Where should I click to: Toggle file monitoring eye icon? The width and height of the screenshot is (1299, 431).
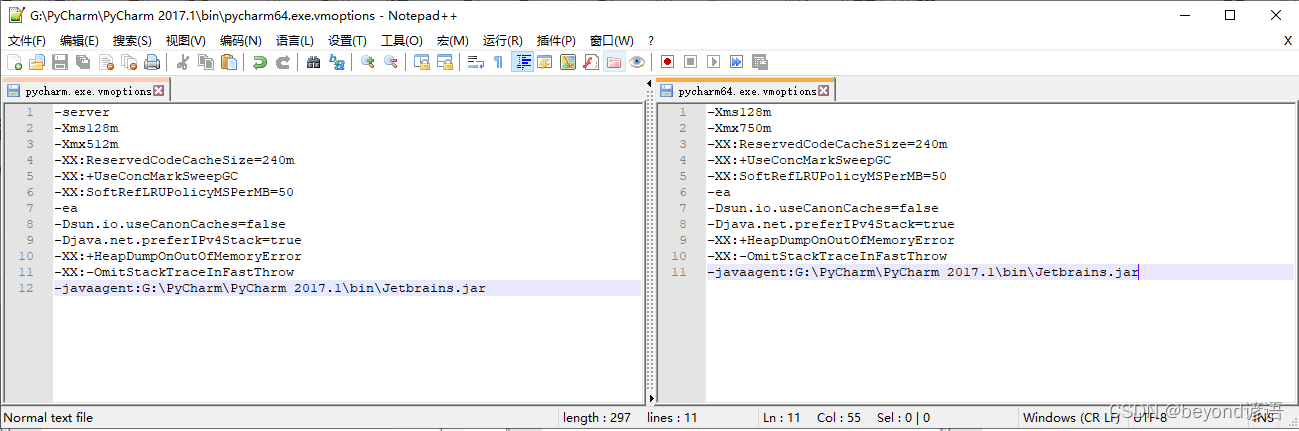(x=637, y=62)
